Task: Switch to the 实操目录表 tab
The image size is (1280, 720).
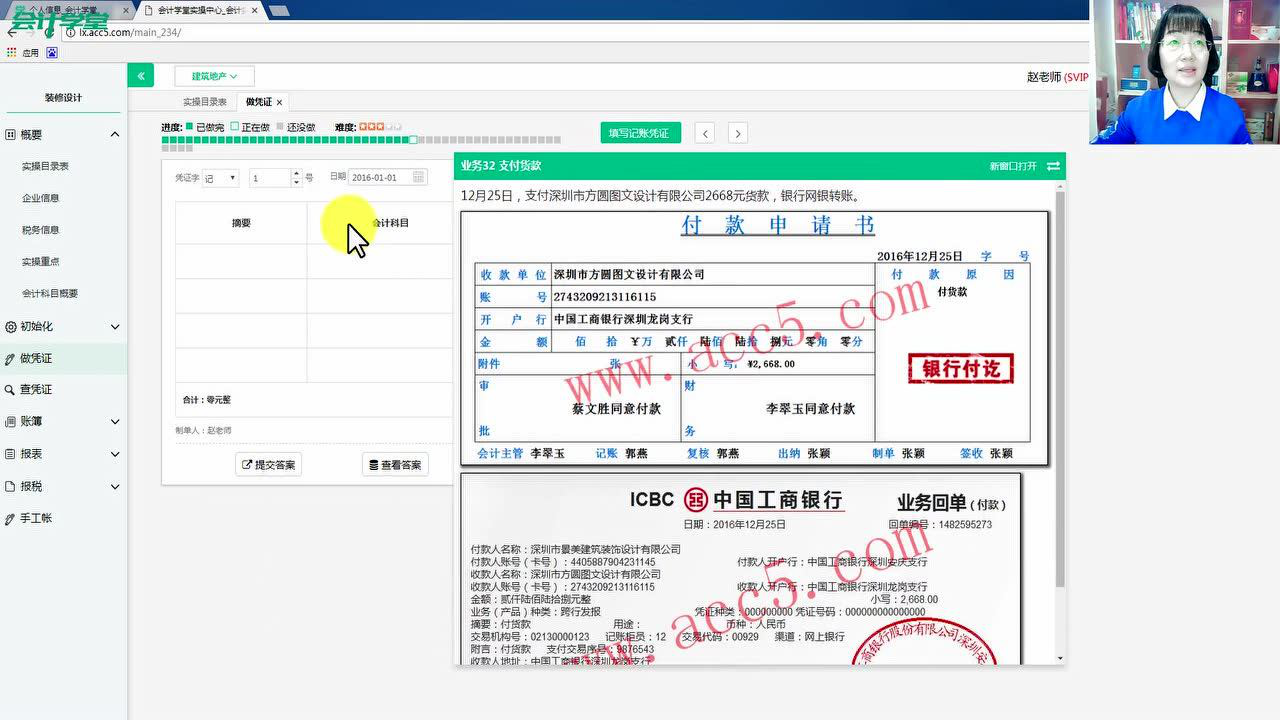Action: [x=204, y=102]
